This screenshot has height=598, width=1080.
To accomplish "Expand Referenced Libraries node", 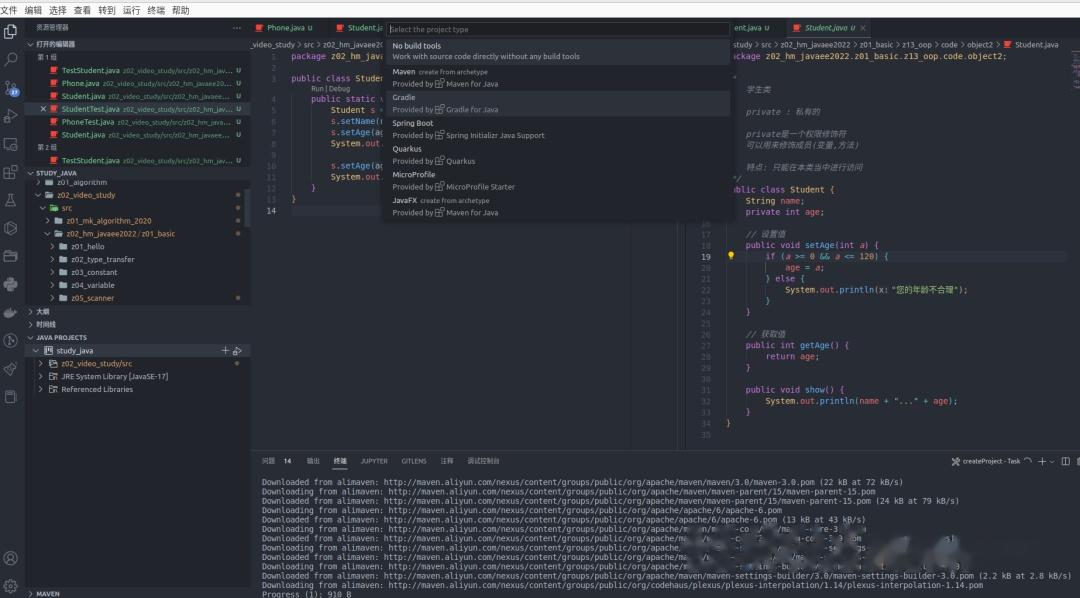I will click(41, 389).
